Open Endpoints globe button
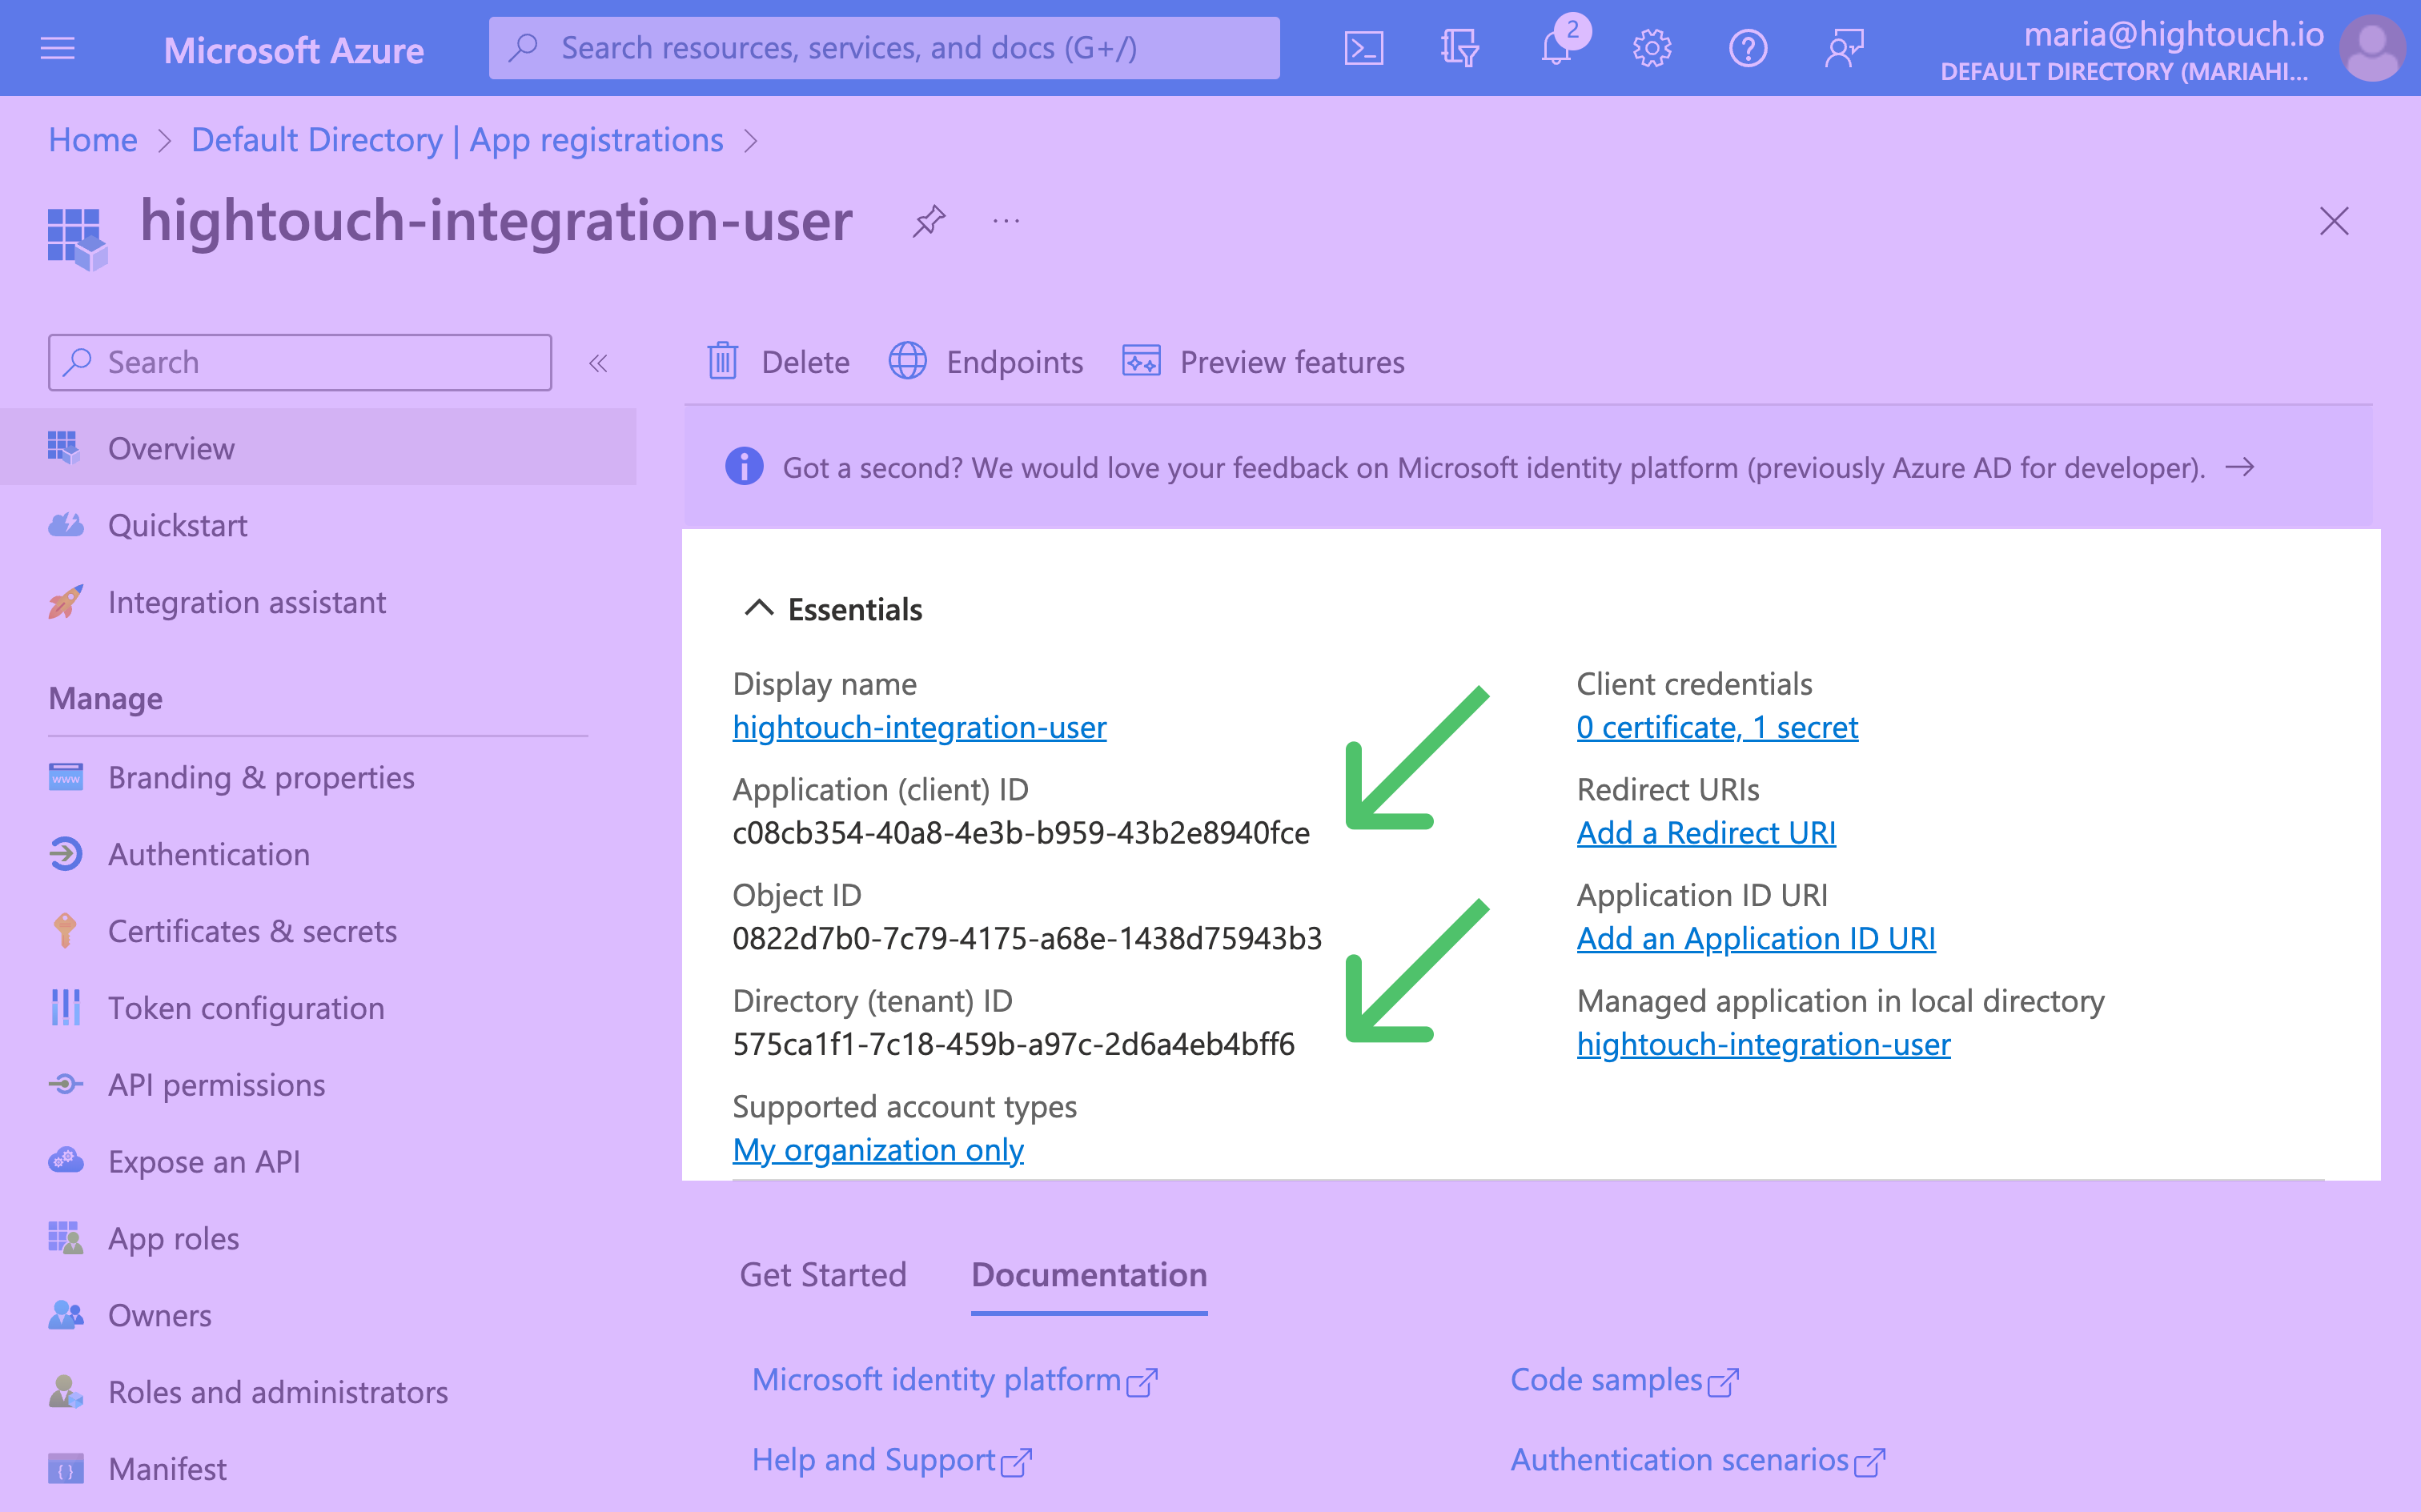This screenshot has height=1512, width=2421. (986, 362)
